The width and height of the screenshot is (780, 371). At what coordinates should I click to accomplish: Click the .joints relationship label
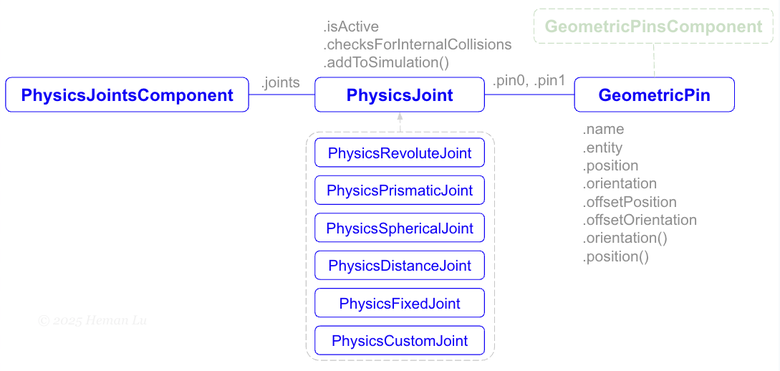click(x=281, y=83)
